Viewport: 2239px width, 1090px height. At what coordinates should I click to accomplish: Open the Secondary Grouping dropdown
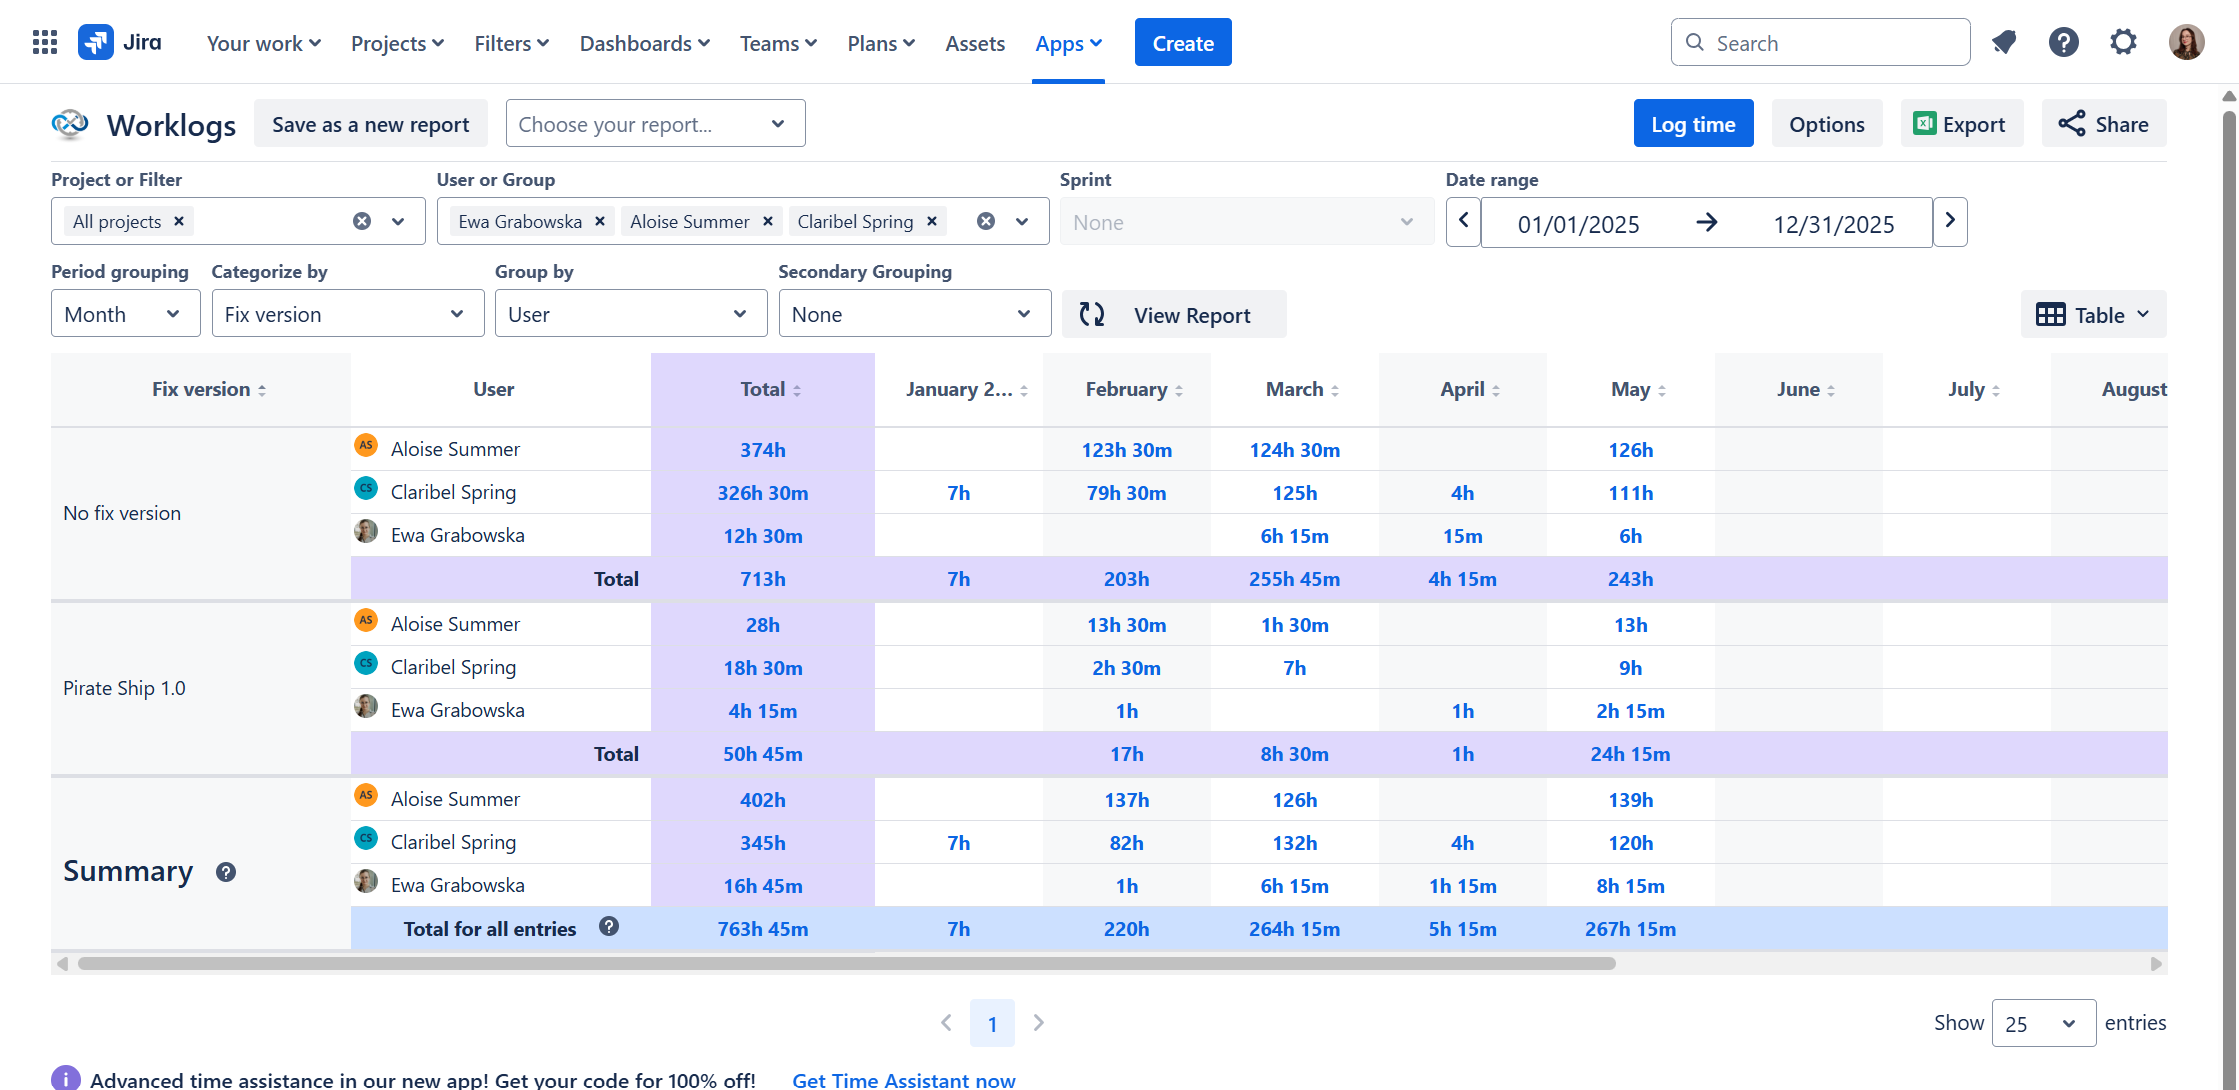(x=915, y=314)
